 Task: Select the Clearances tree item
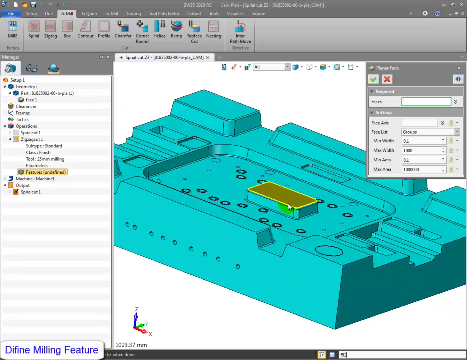pyautogui.click(x=26, y=106)
